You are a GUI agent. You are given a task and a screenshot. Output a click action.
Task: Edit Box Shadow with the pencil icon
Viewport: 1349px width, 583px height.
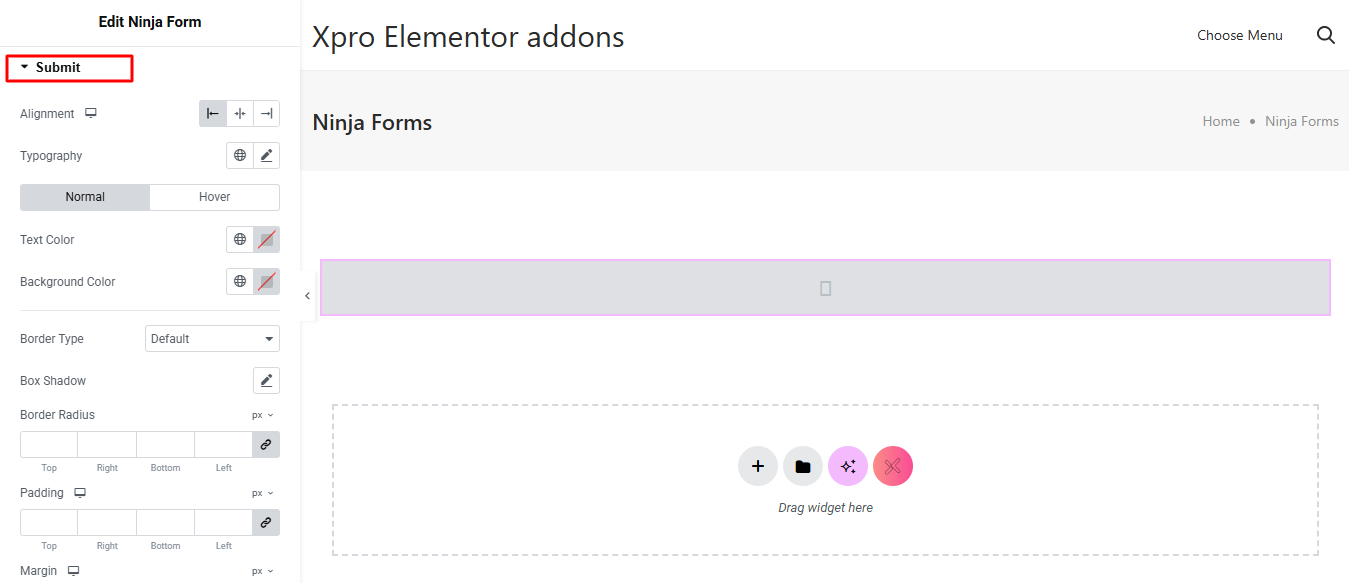point(266,380)
